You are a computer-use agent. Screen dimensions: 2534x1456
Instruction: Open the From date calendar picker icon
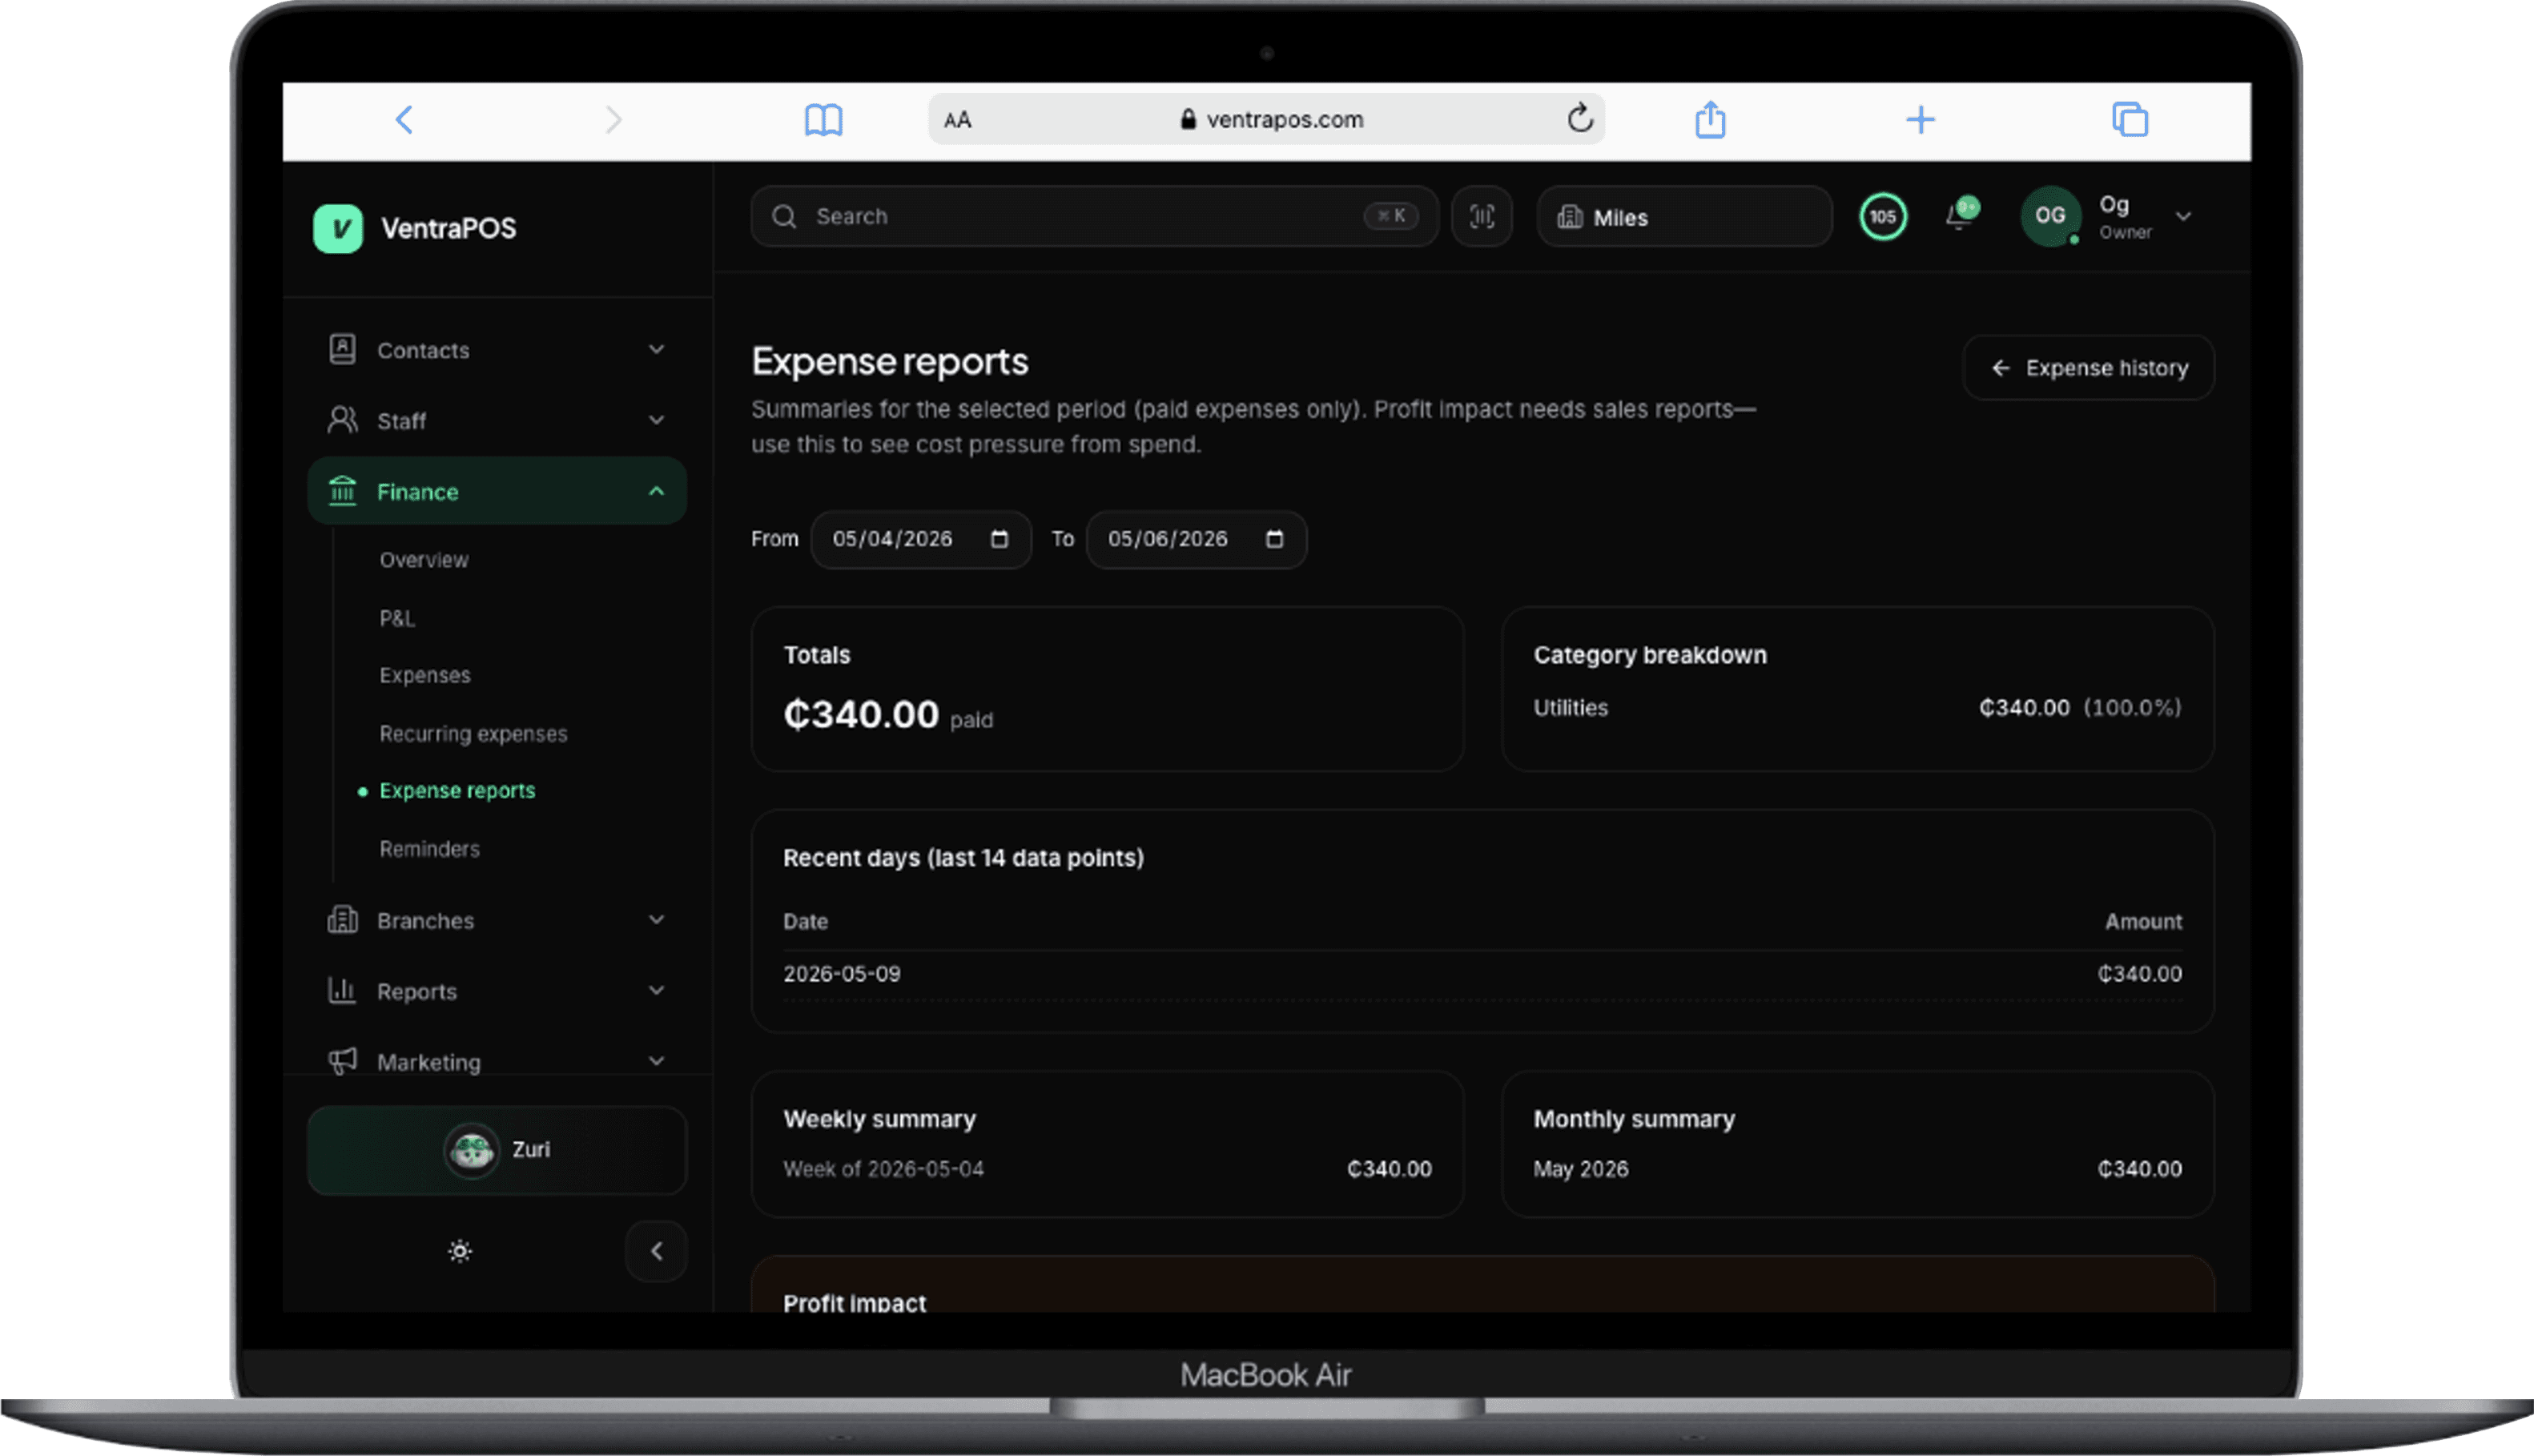click(x=999, y=539)
